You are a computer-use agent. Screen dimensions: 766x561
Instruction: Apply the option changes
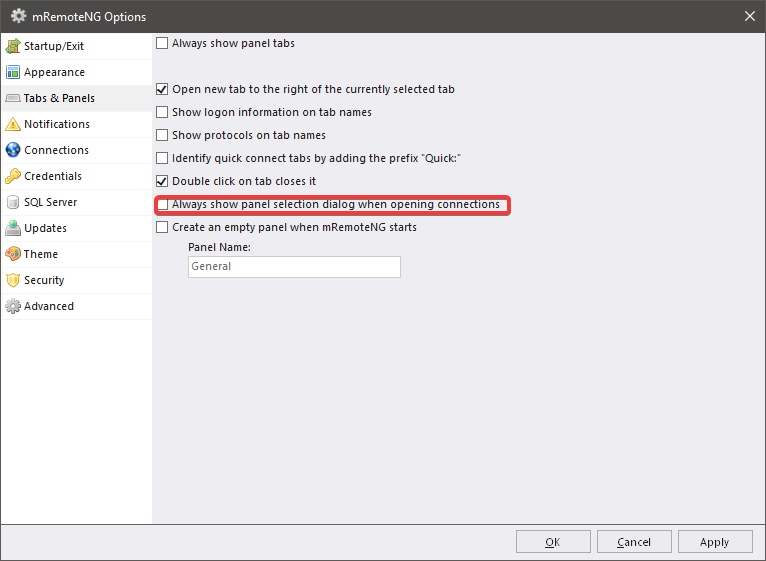(715, 542)
